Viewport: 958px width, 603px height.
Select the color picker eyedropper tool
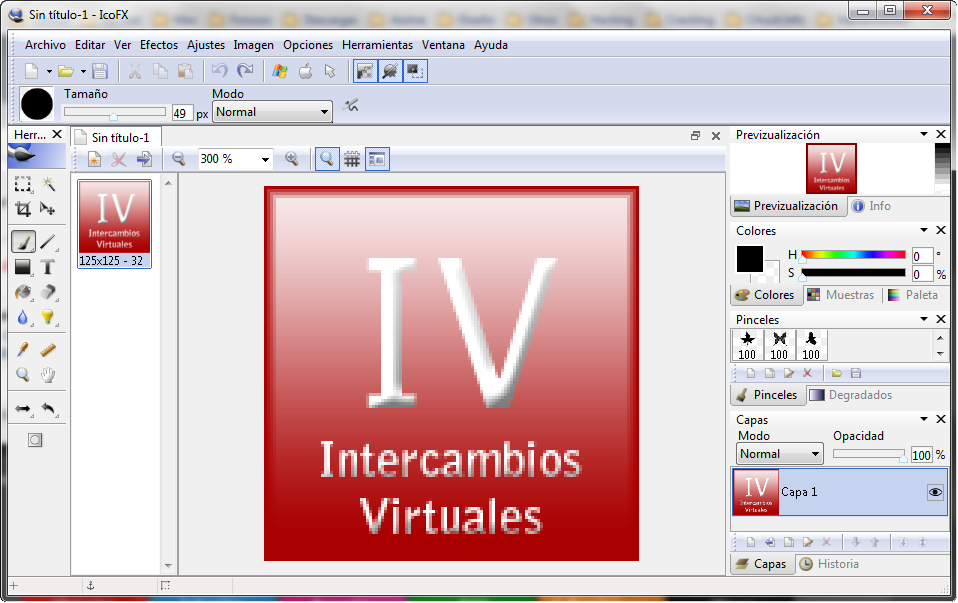coord(23,349)
